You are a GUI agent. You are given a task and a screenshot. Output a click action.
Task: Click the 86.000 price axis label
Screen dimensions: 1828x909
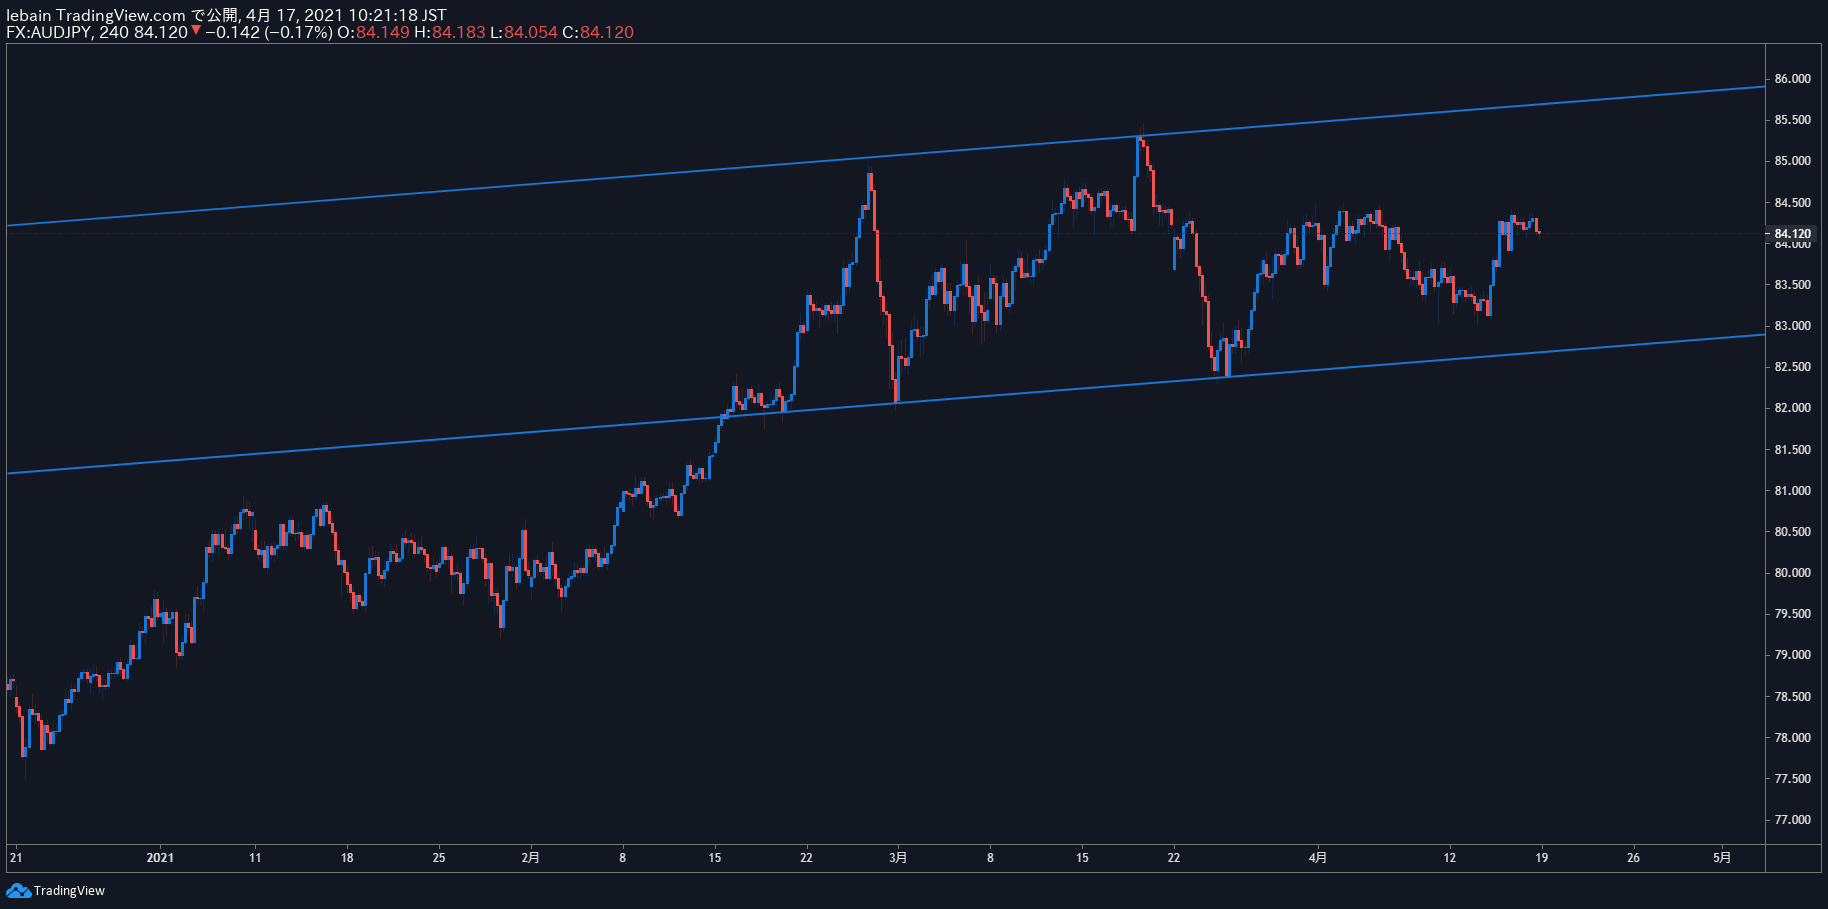coord(1792,79)
